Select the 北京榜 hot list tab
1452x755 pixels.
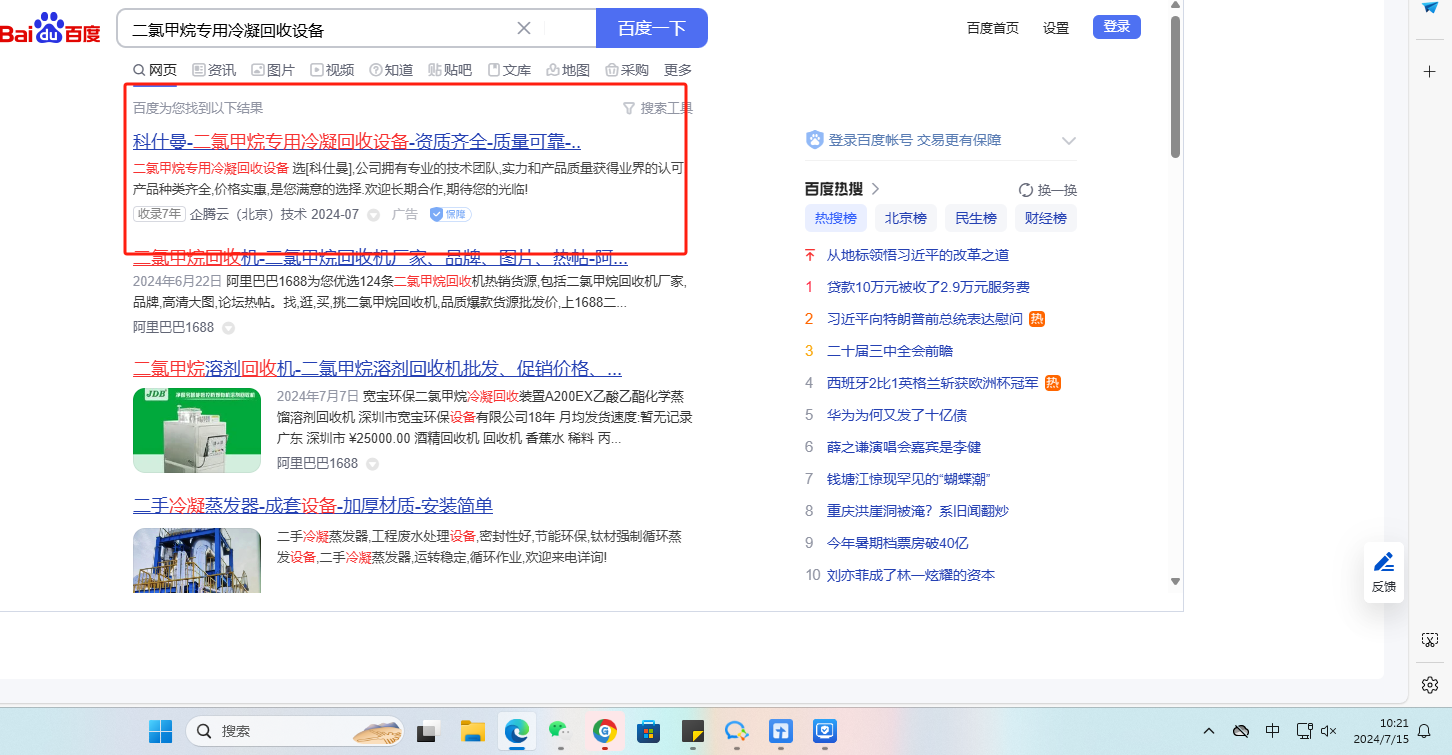[x=906, y=218]
